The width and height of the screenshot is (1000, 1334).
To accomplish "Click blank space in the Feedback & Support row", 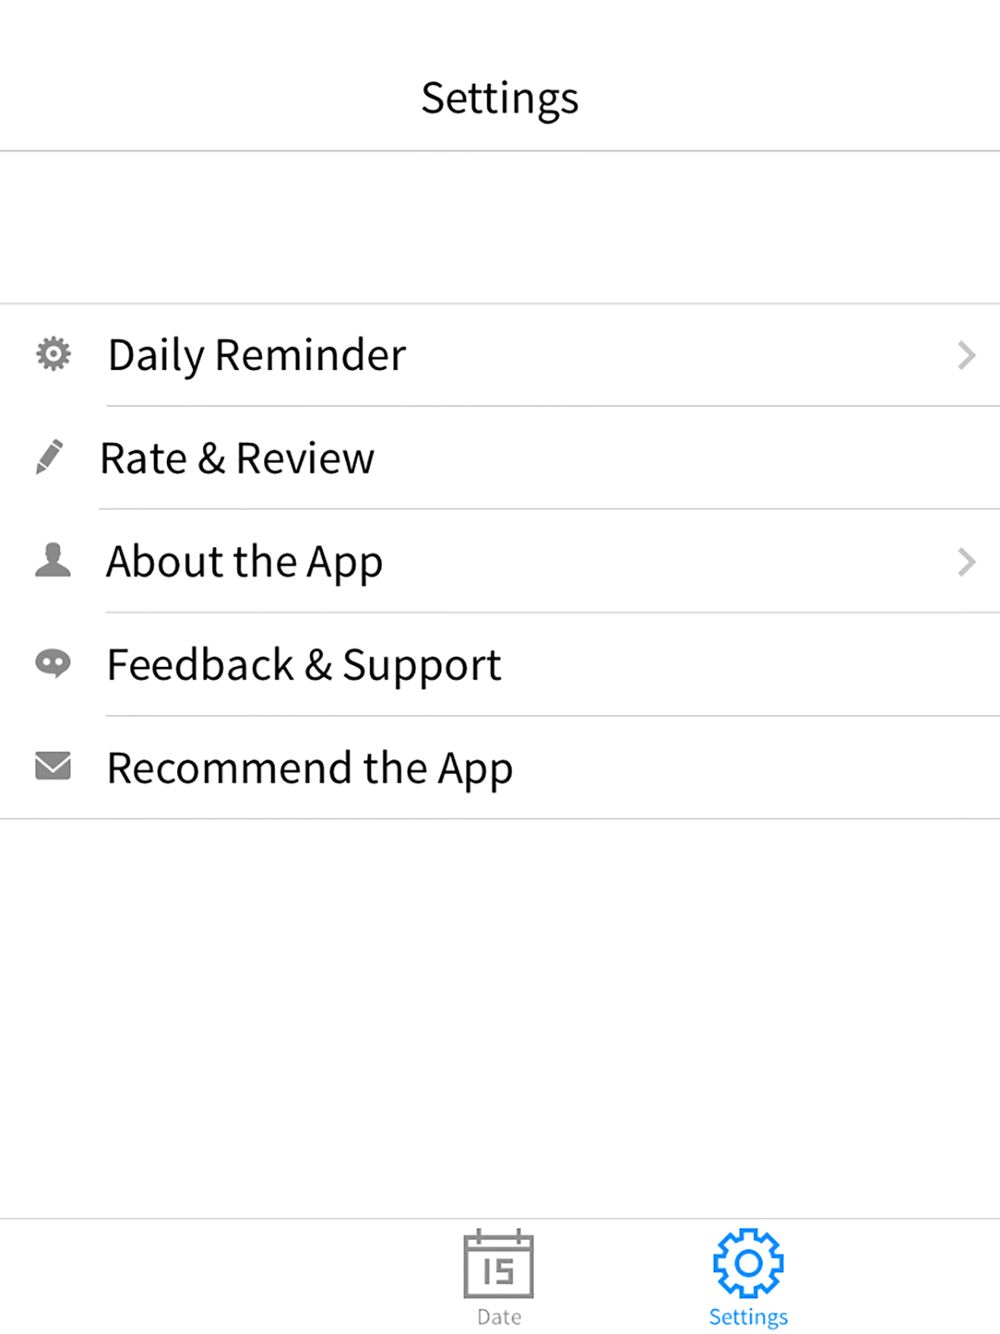I will point(750,664).
